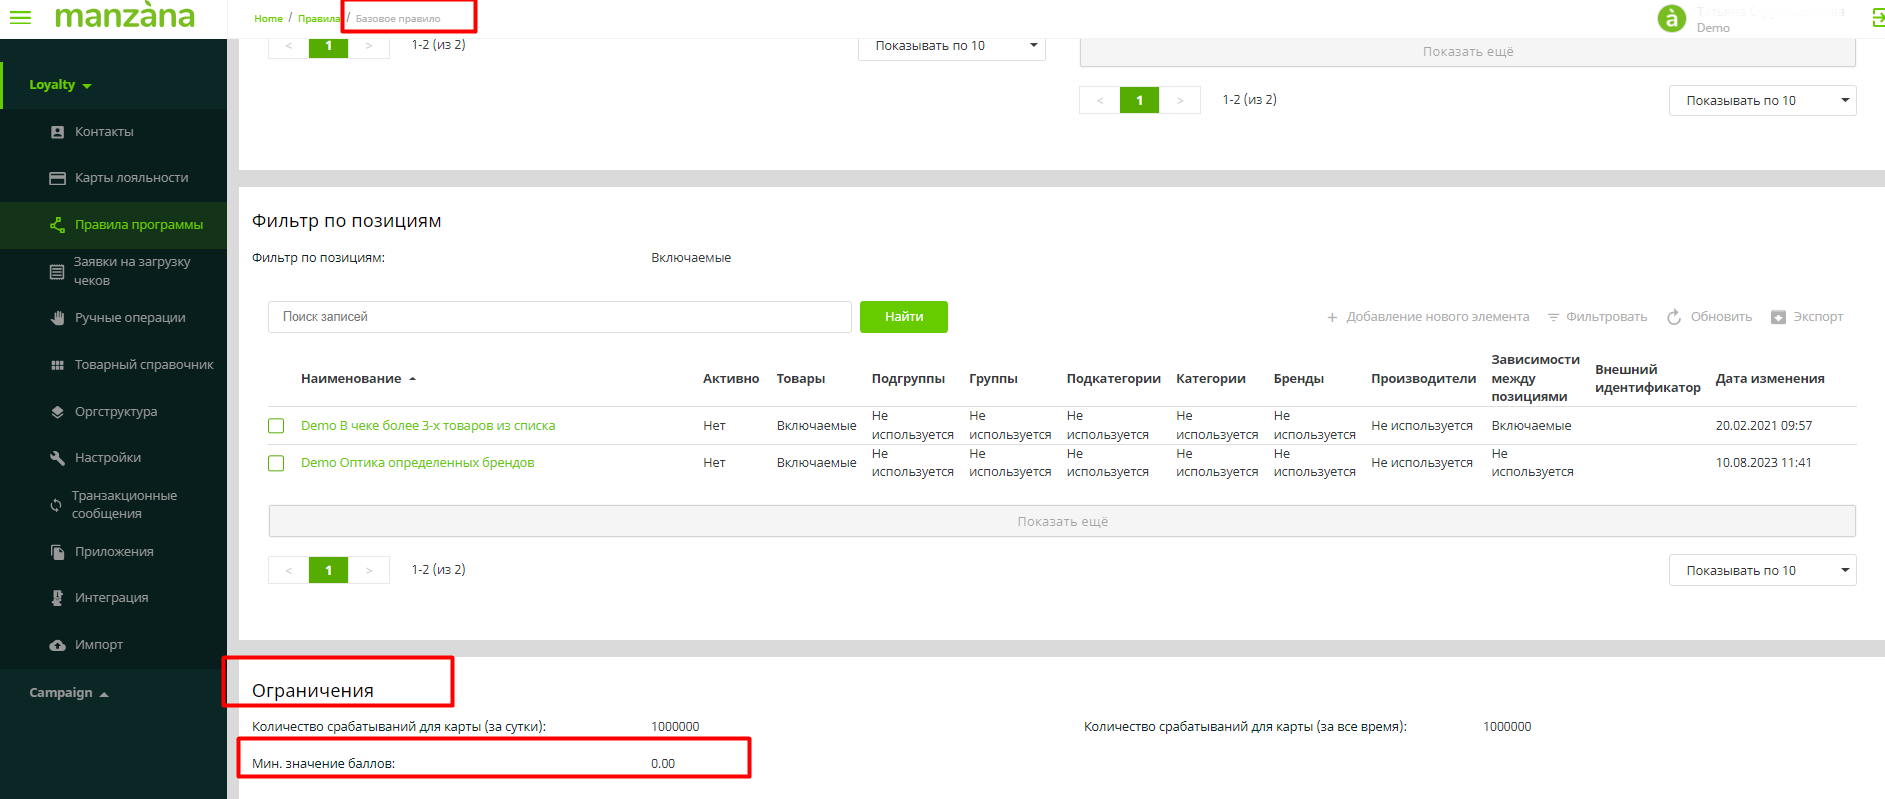This screenshot has height=799, width=1885.
Task: Expand the Campaign sidebar section
Action: pos(68,693)
